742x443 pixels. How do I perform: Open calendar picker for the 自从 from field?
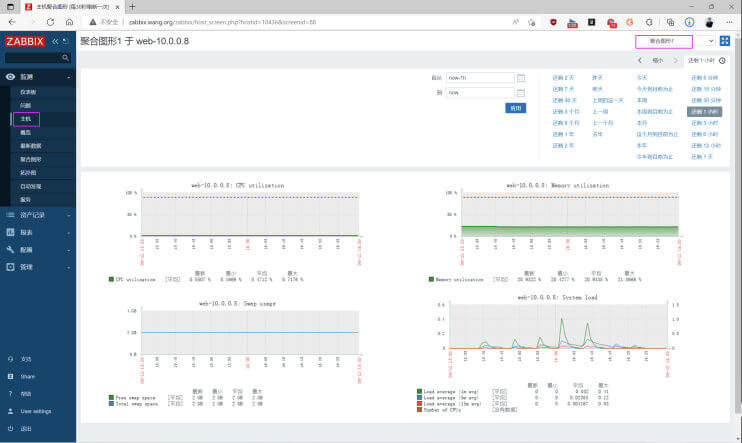click(x=521, y=78)
